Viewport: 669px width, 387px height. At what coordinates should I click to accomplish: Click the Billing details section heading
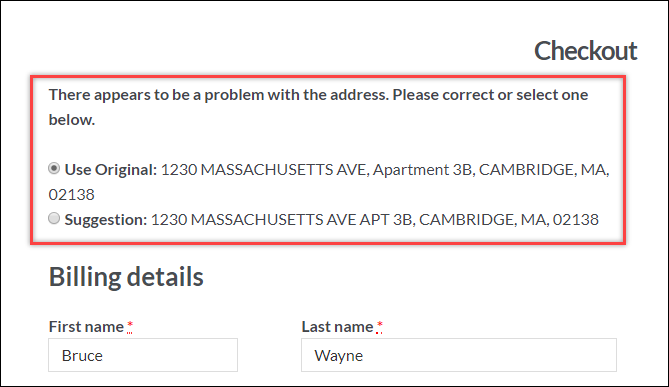pyautogui.click(x=126, y=277)
